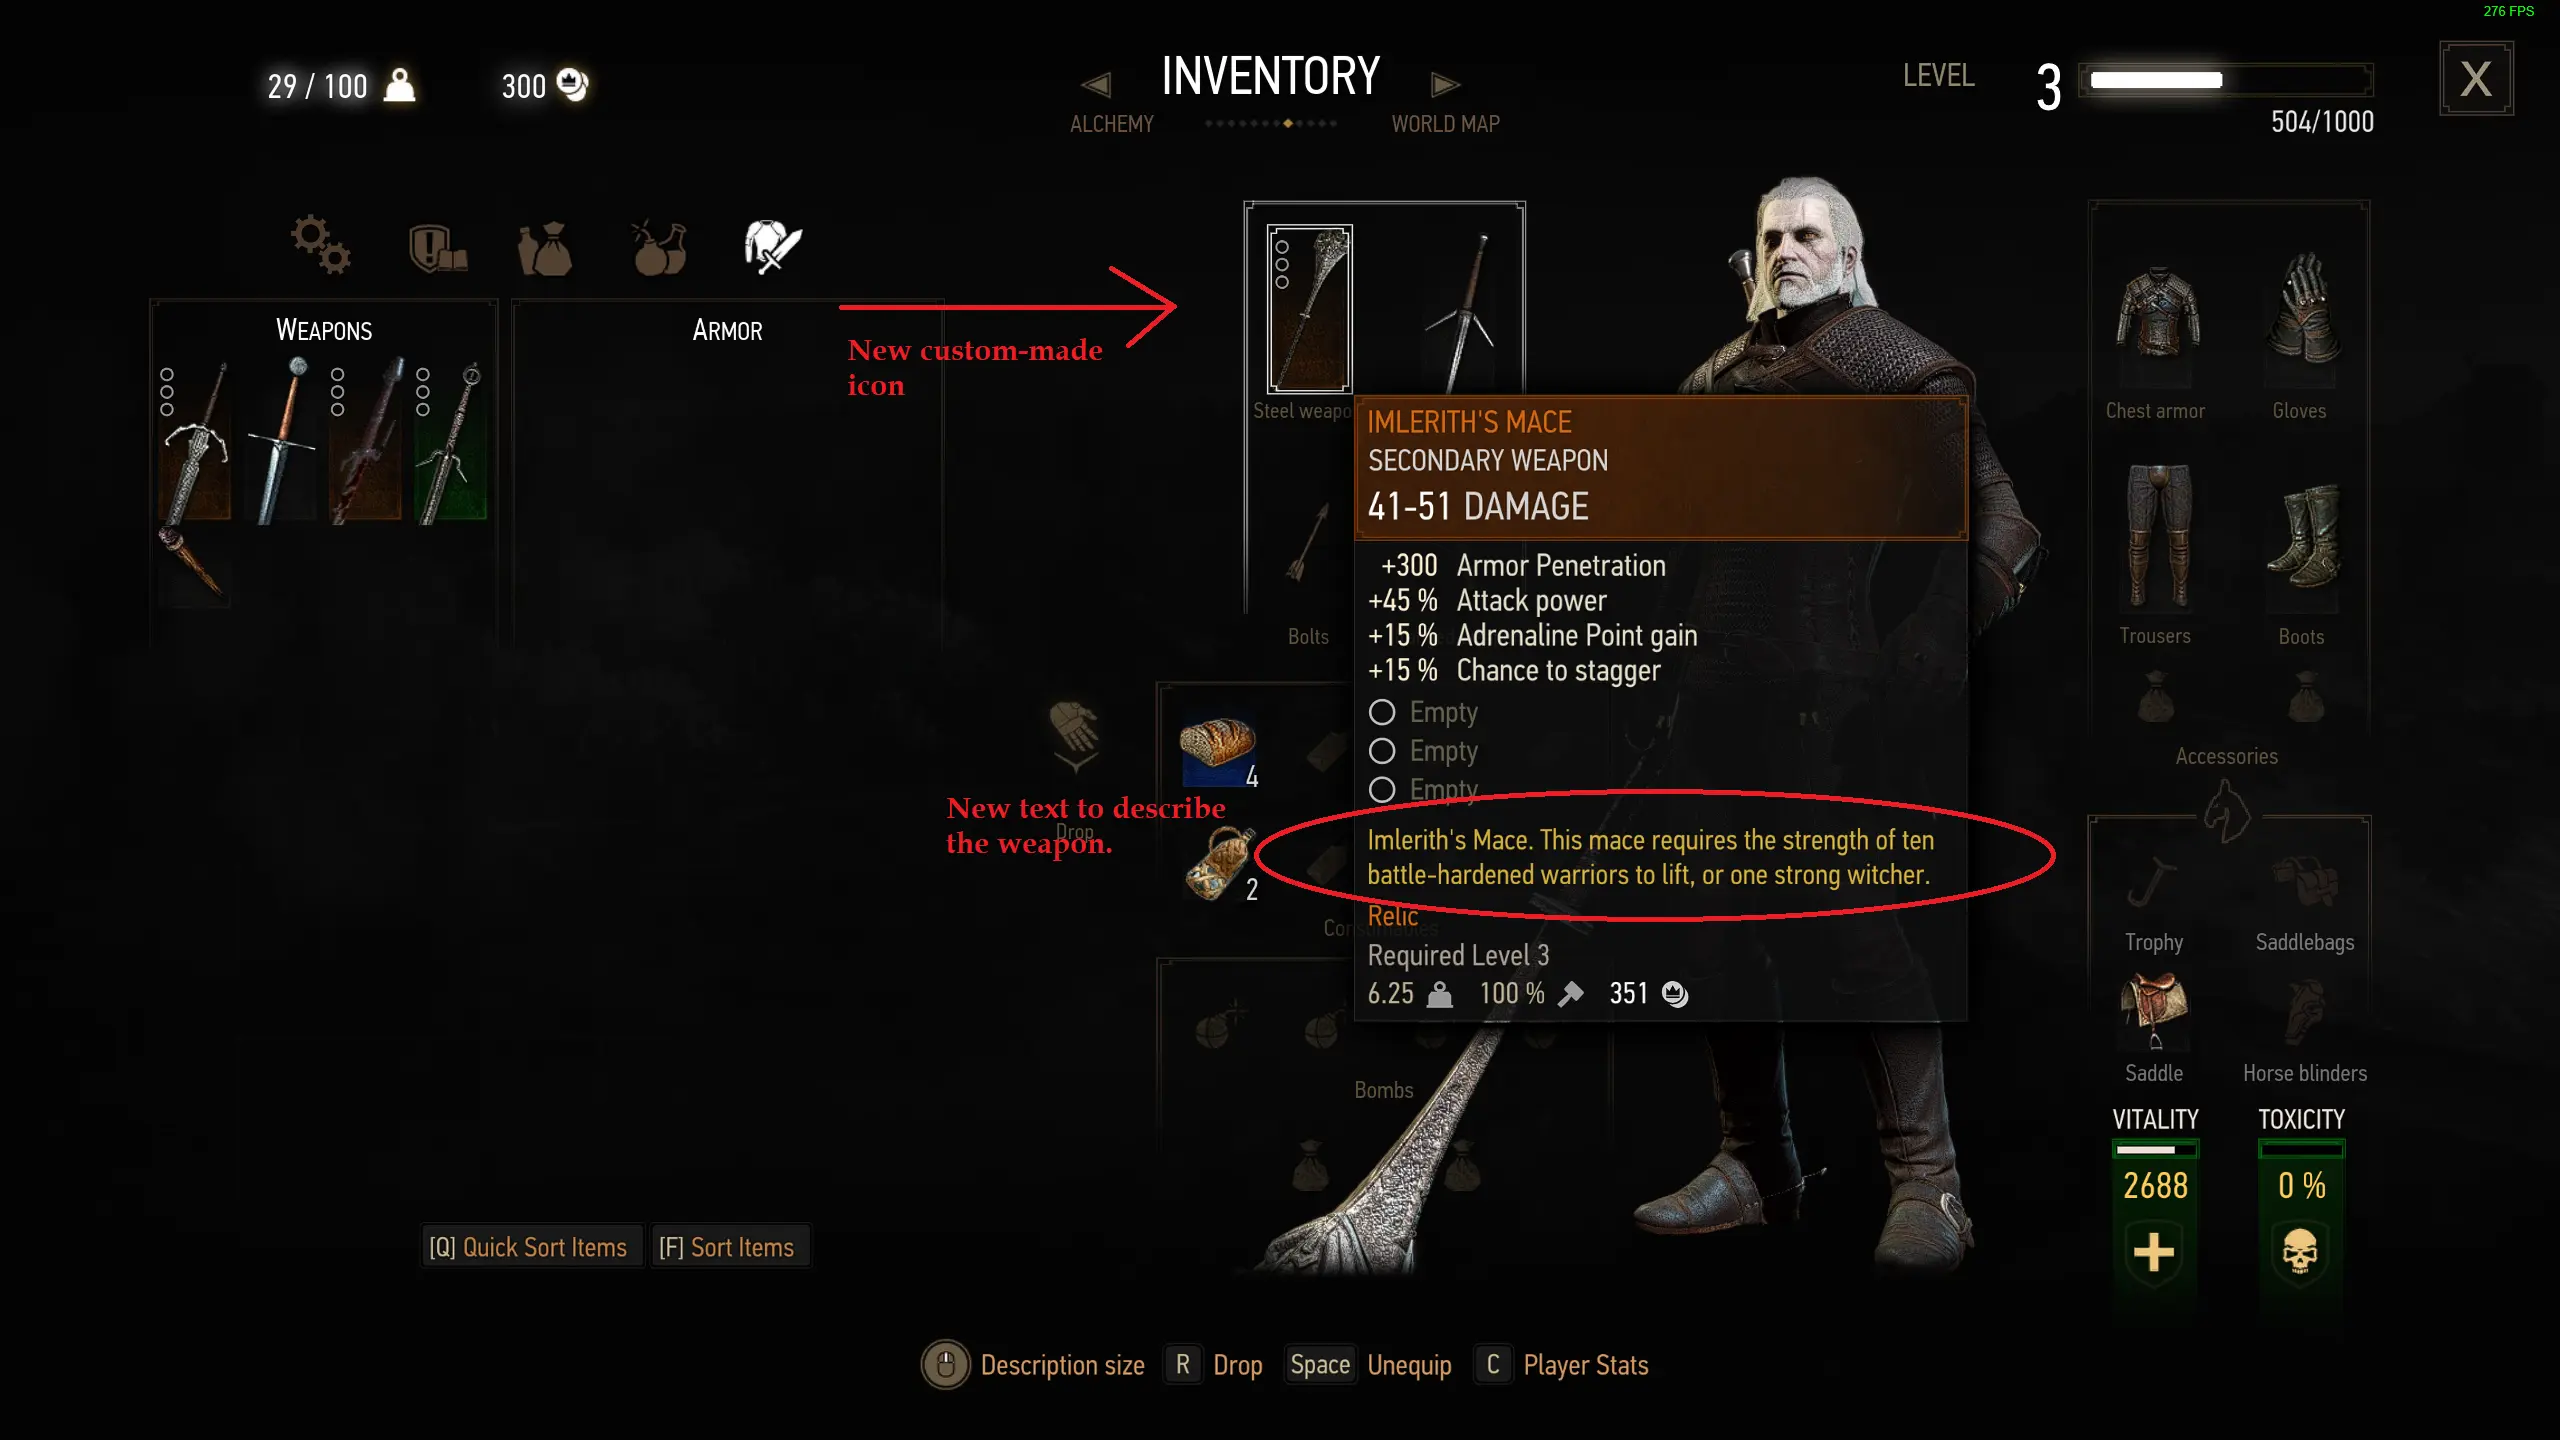Switch to the World Map tab

1445,124
